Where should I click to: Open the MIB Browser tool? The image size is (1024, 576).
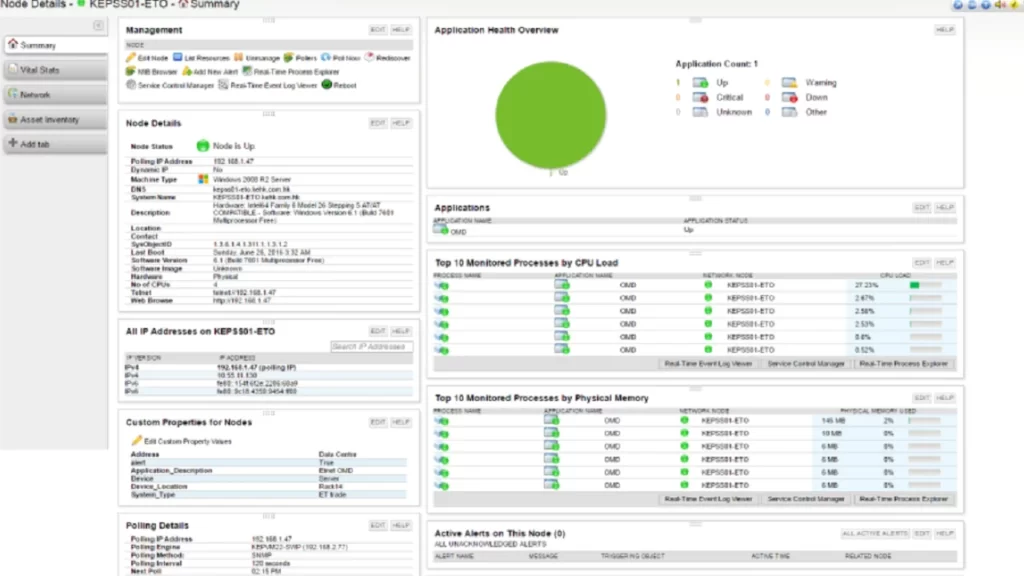pos(152,72)
